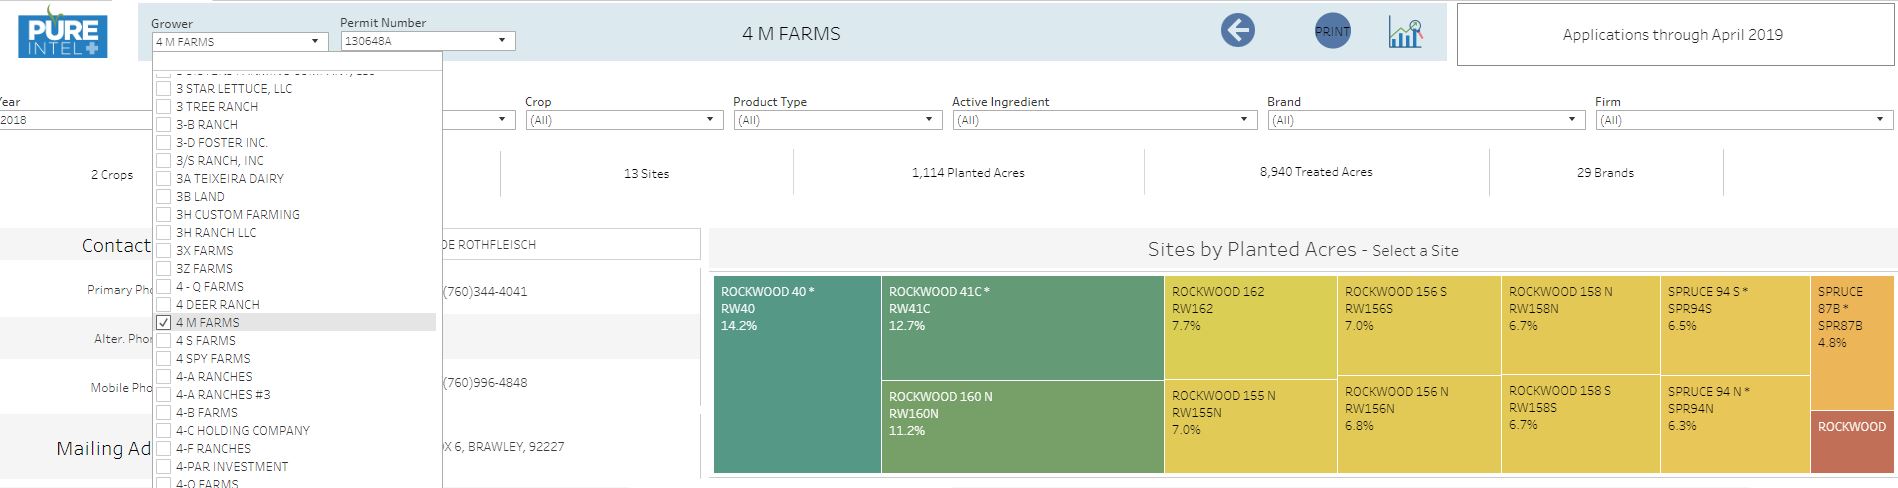Expand the Brand filter dropdown
1898x488 pixels.
(1425, 120)
